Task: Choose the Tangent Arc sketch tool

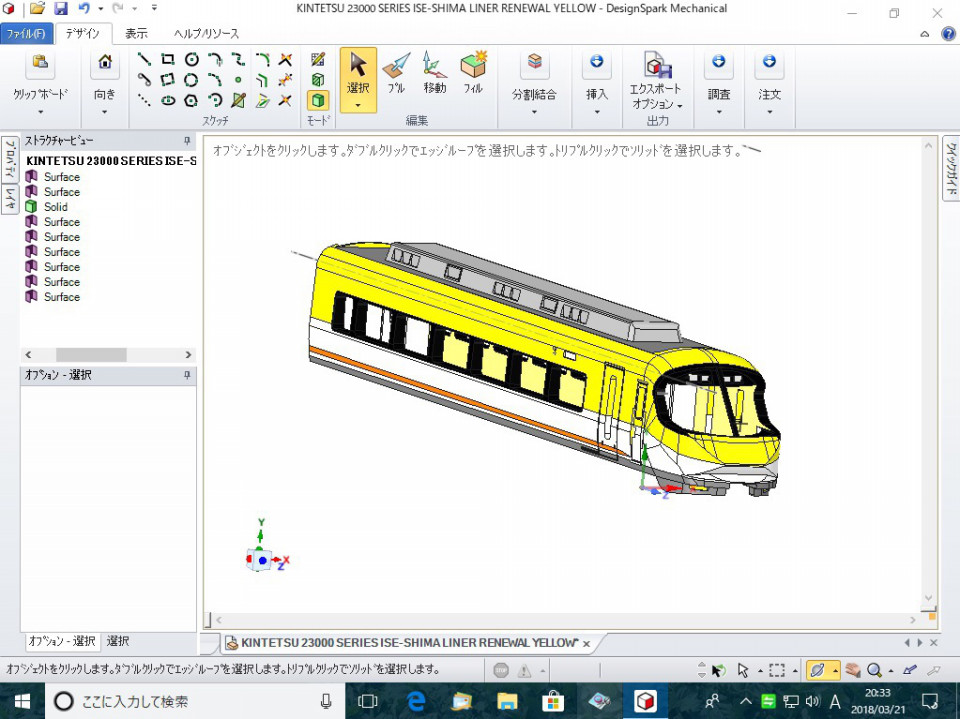Action: 215,59
